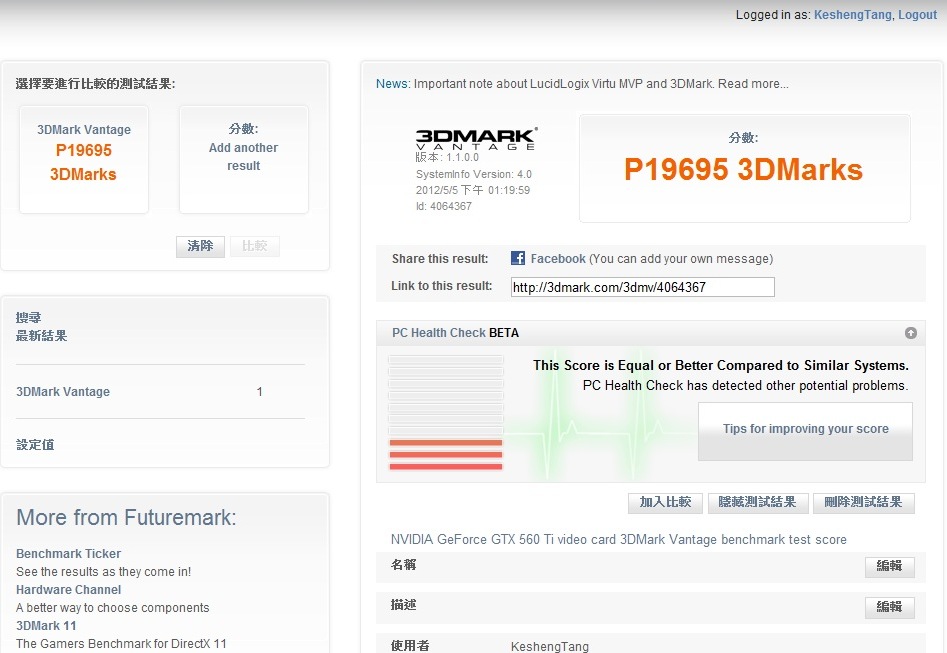Select the P19695 3DMark Vantage result card
Viewport: 947px width, 653px height.
click(84, 159)
